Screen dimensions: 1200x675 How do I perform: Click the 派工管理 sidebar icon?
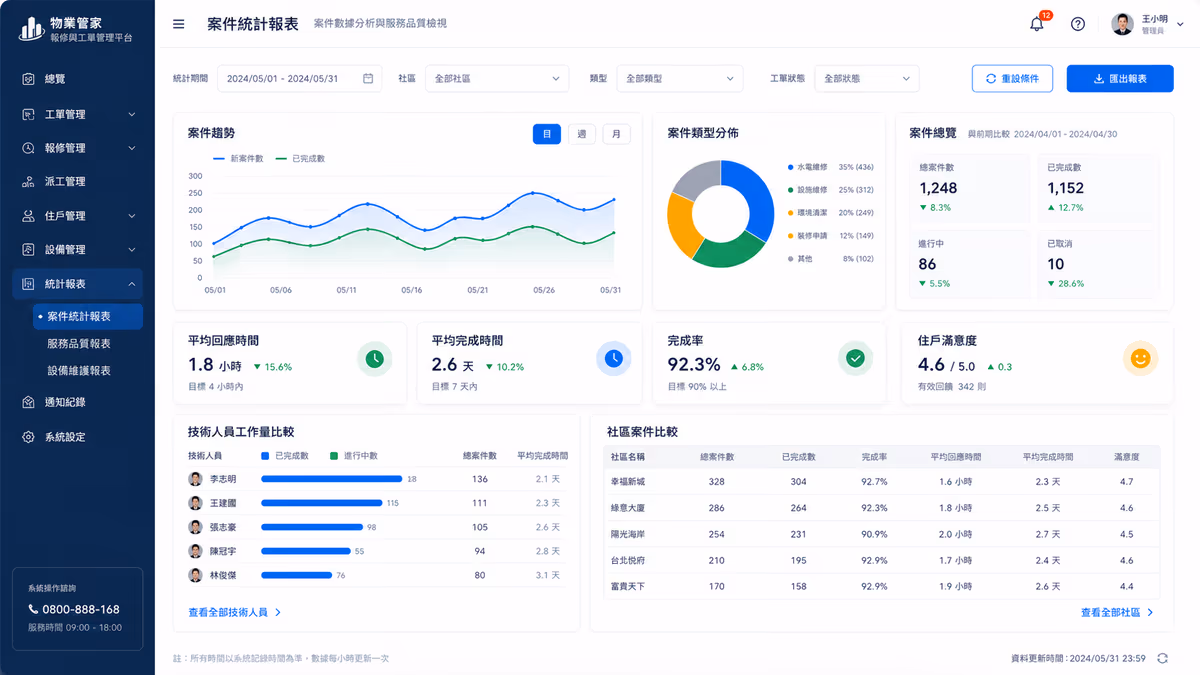[x=28, y=182]
